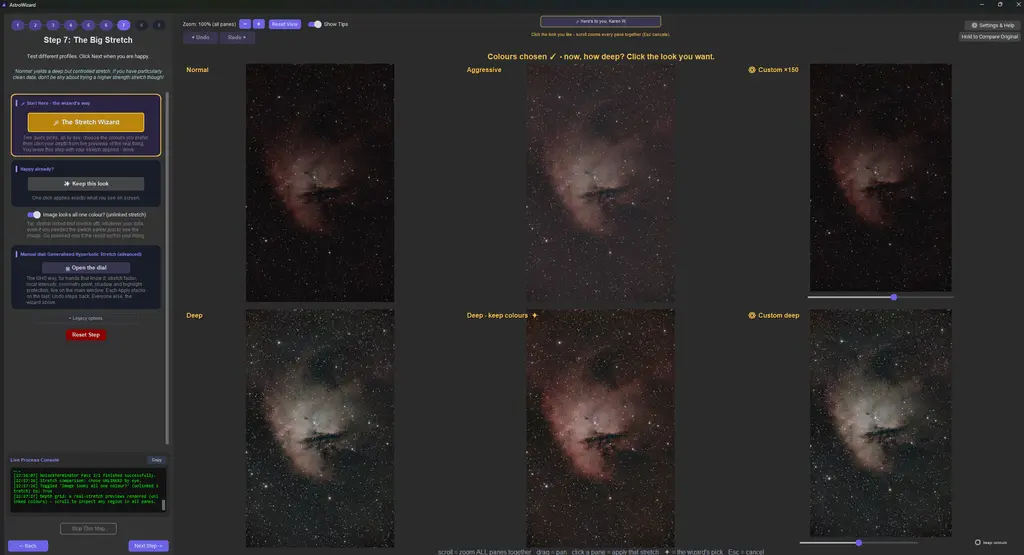Choose the Custom ×150 stretch preview
1024x555 pixels.
[x=880, y=178]
